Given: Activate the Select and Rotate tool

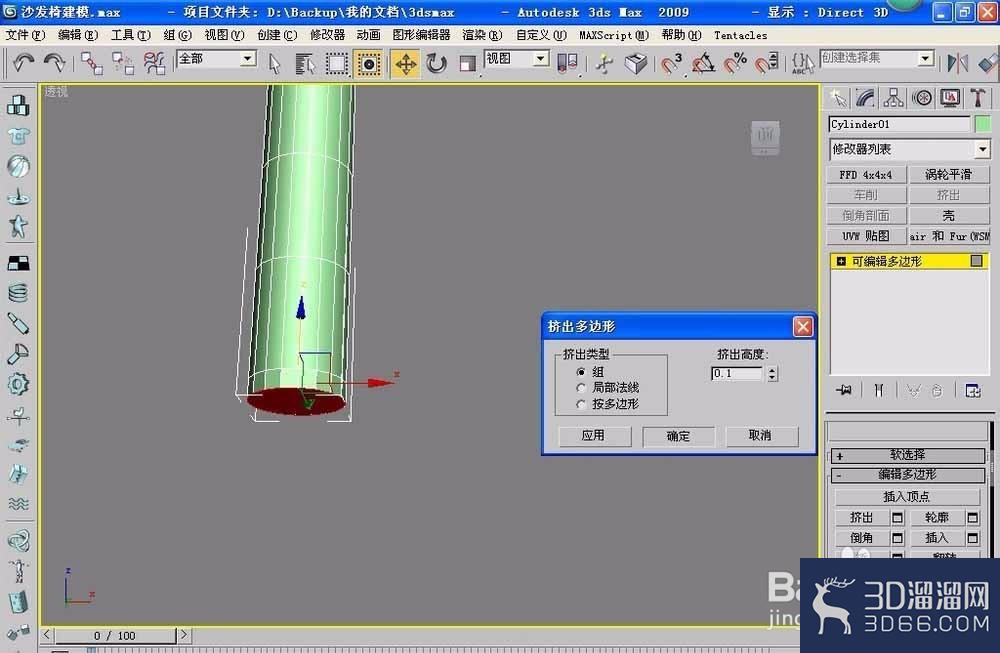Looking at the screenshot, I should click(437, 64).
